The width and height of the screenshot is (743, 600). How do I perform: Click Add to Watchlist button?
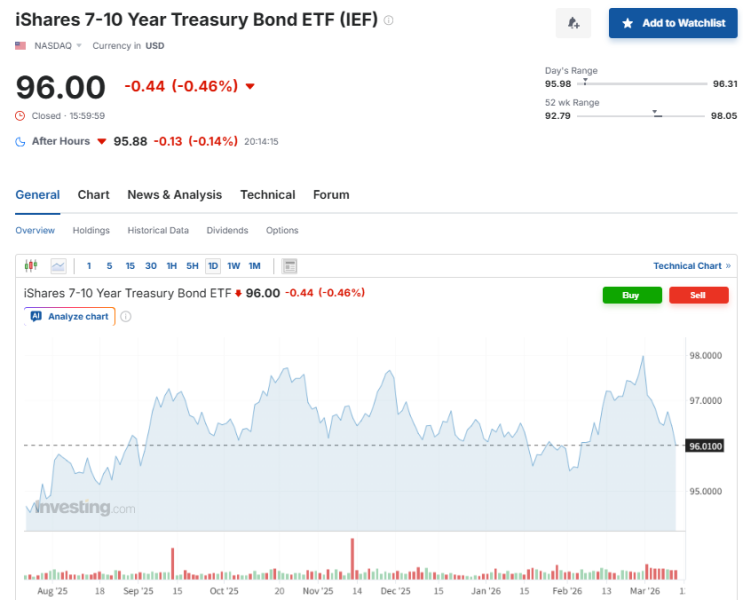point(673,23)
